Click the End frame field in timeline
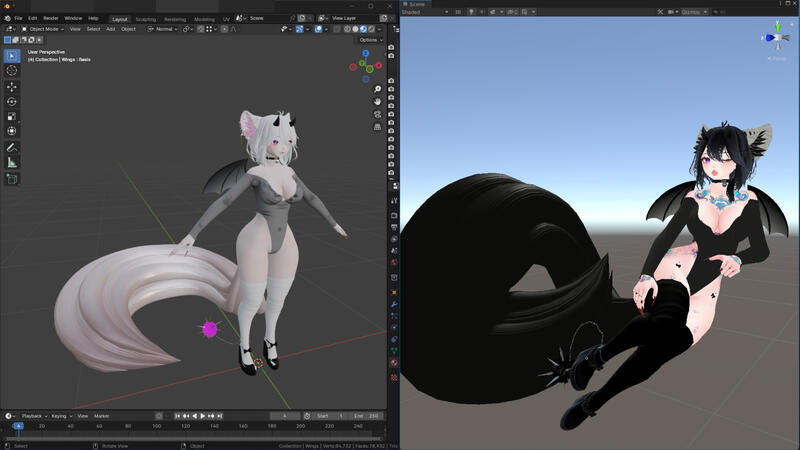Screen dimensions: 800x450 tap(360, 415)
